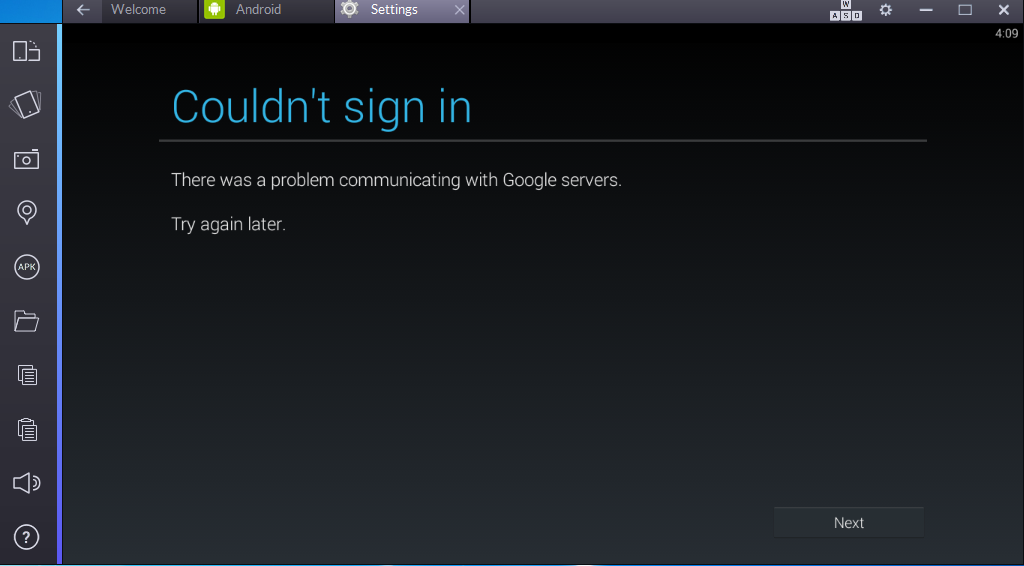Click the 4:09 clock display
This screenshot has width=1024, height=566.
(1006, 33)
